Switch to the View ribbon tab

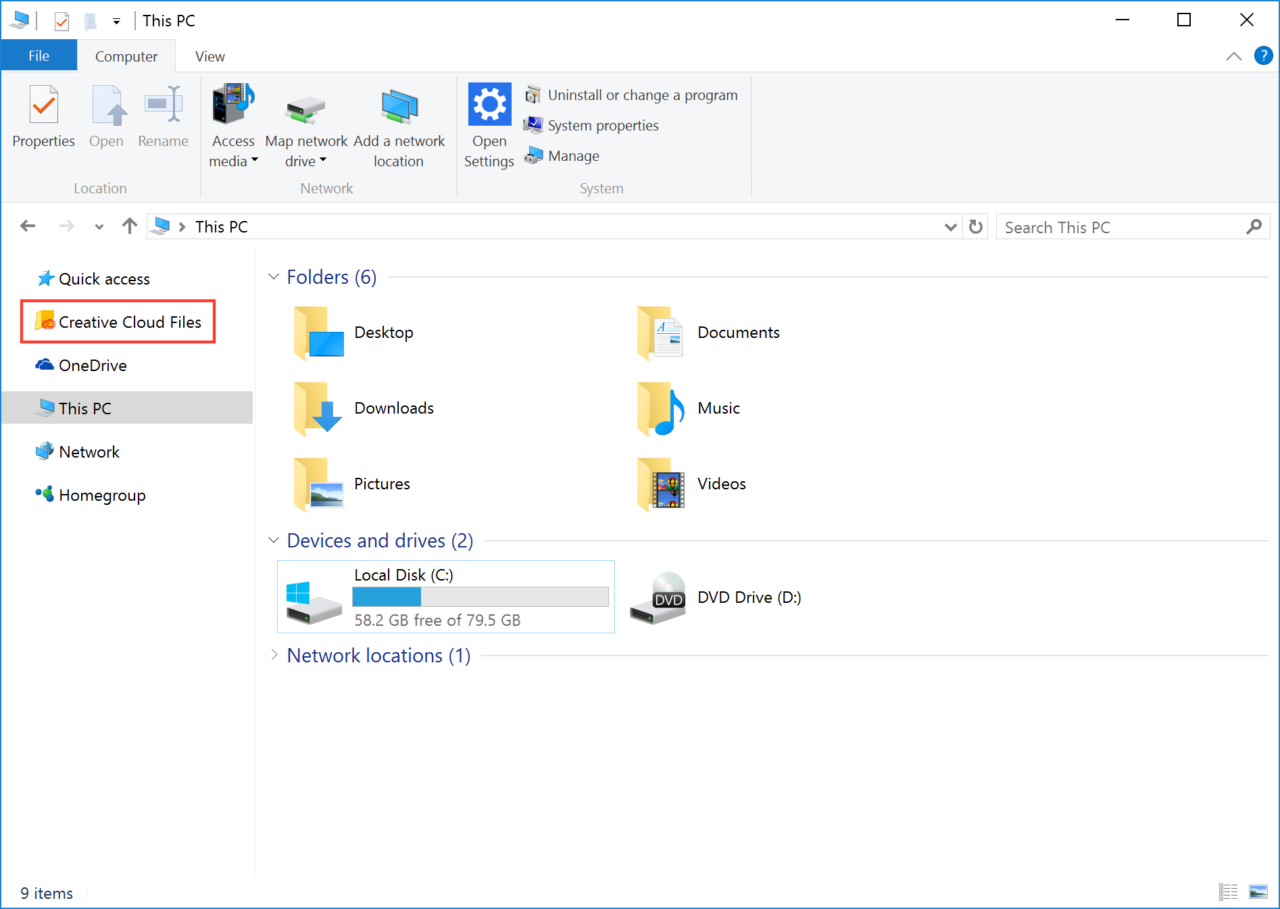pos(210,56)
